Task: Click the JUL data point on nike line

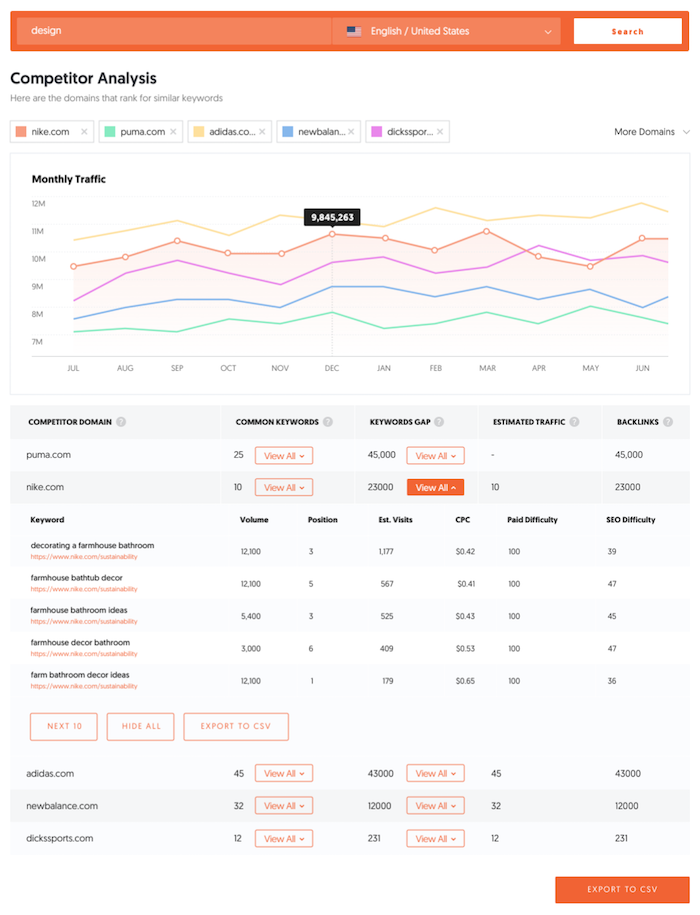Action: coord(74,267)
